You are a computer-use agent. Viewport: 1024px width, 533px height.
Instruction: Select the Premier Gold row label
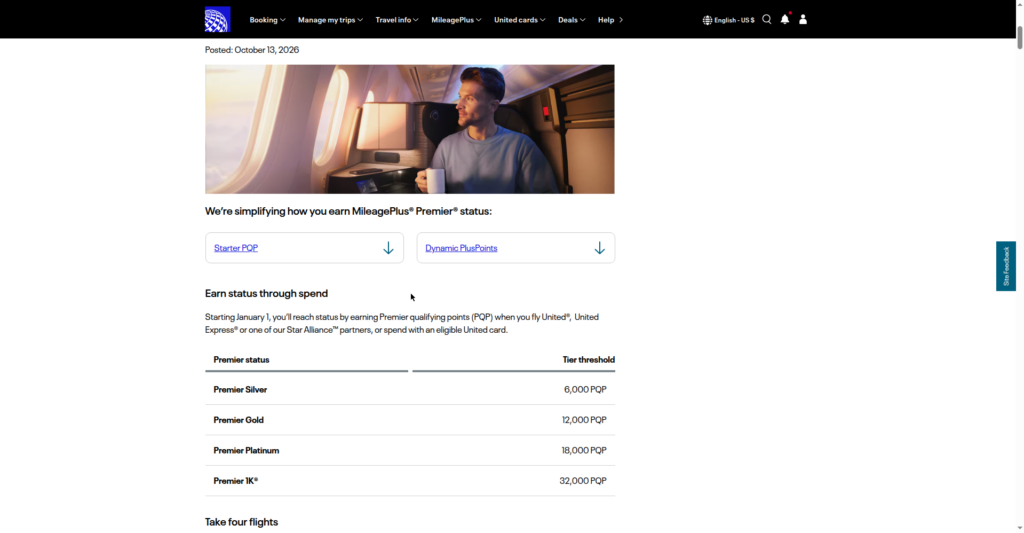(x=238, y=420)
